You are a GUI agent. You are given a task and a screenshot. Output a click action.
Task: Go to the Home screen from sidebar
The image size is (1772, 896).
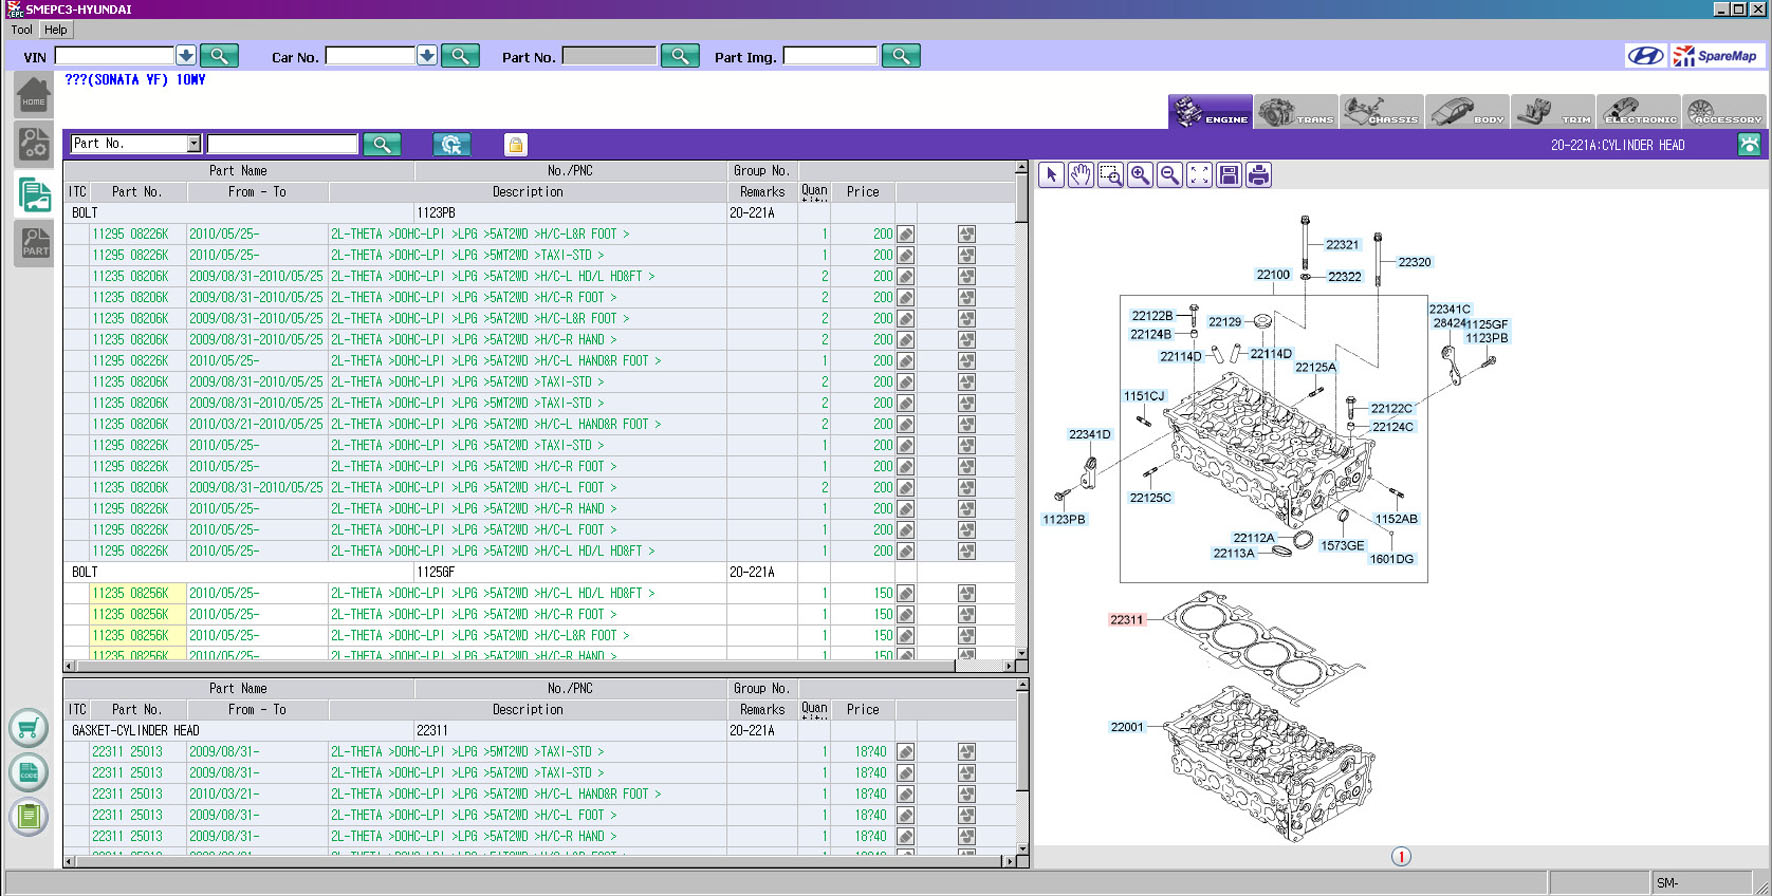tap(33, 96)
